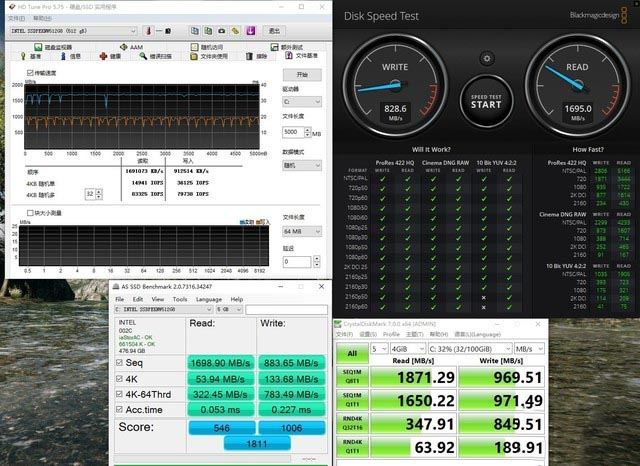Click the folder usage tab icon in HD Tune

(194, 56)
